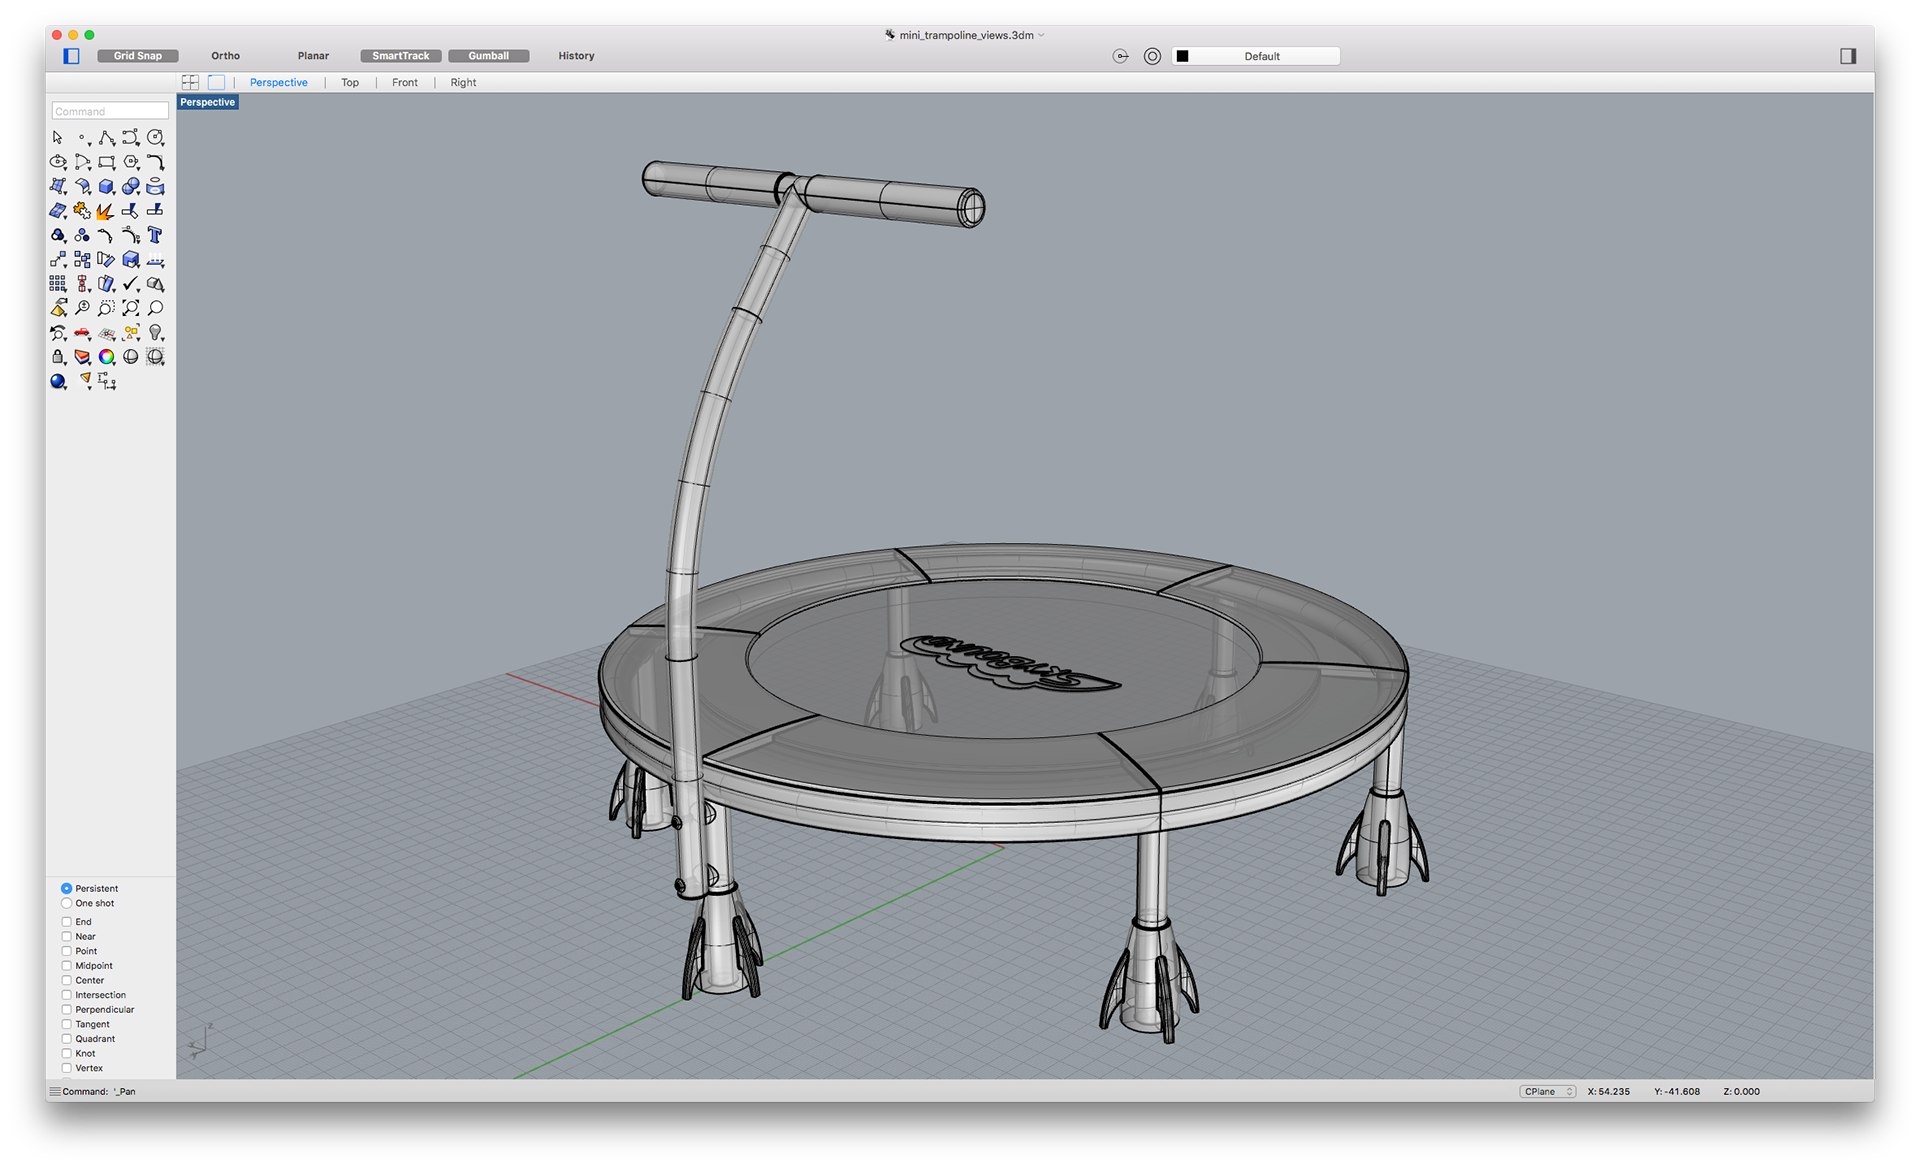Select the arrow Select Objects tool
The width and height of the screenshot is (1920, 1167).
(58, 138)
